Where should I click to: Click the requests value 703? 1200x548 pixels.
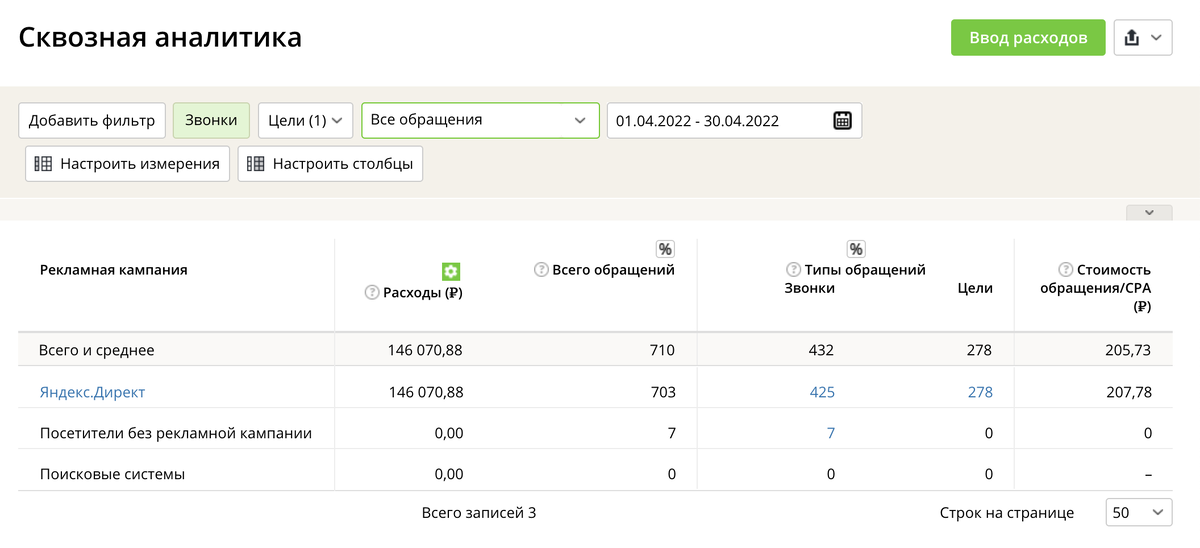click(x=662, y=392)
